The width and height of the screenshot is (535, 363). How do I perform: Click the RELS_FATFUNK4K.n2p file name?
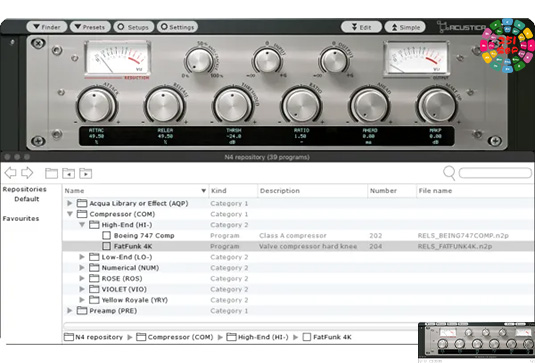tap(455, 246)
